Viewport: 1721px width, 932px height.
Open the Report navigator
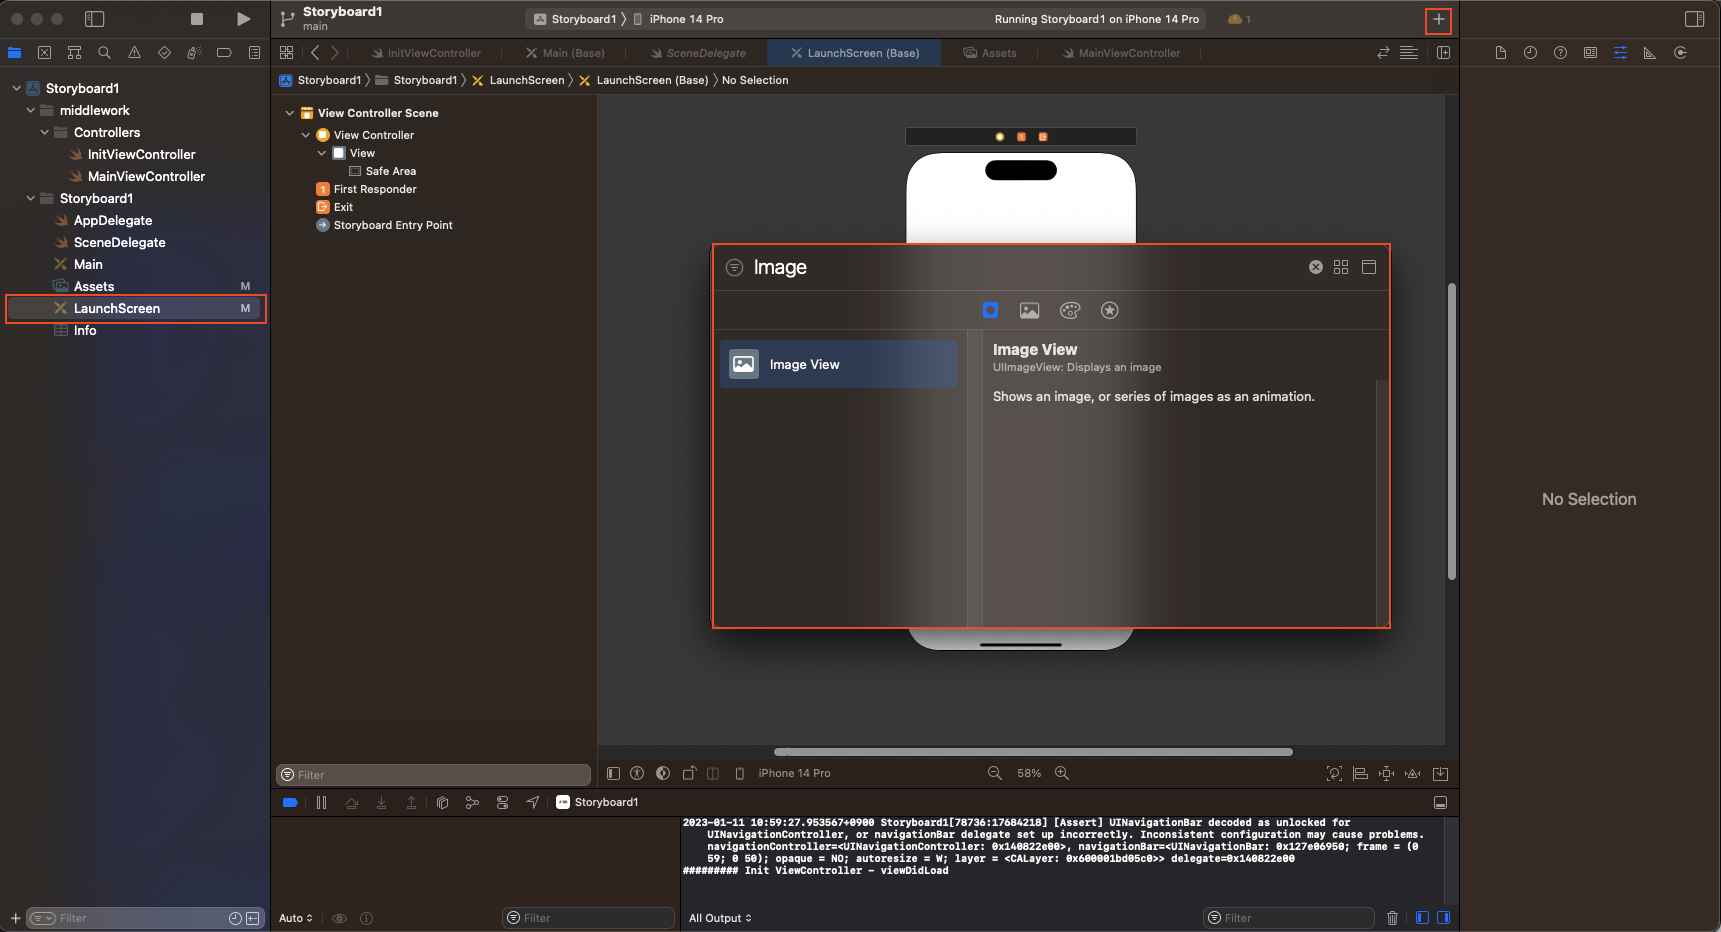click(x=254, y=53)
